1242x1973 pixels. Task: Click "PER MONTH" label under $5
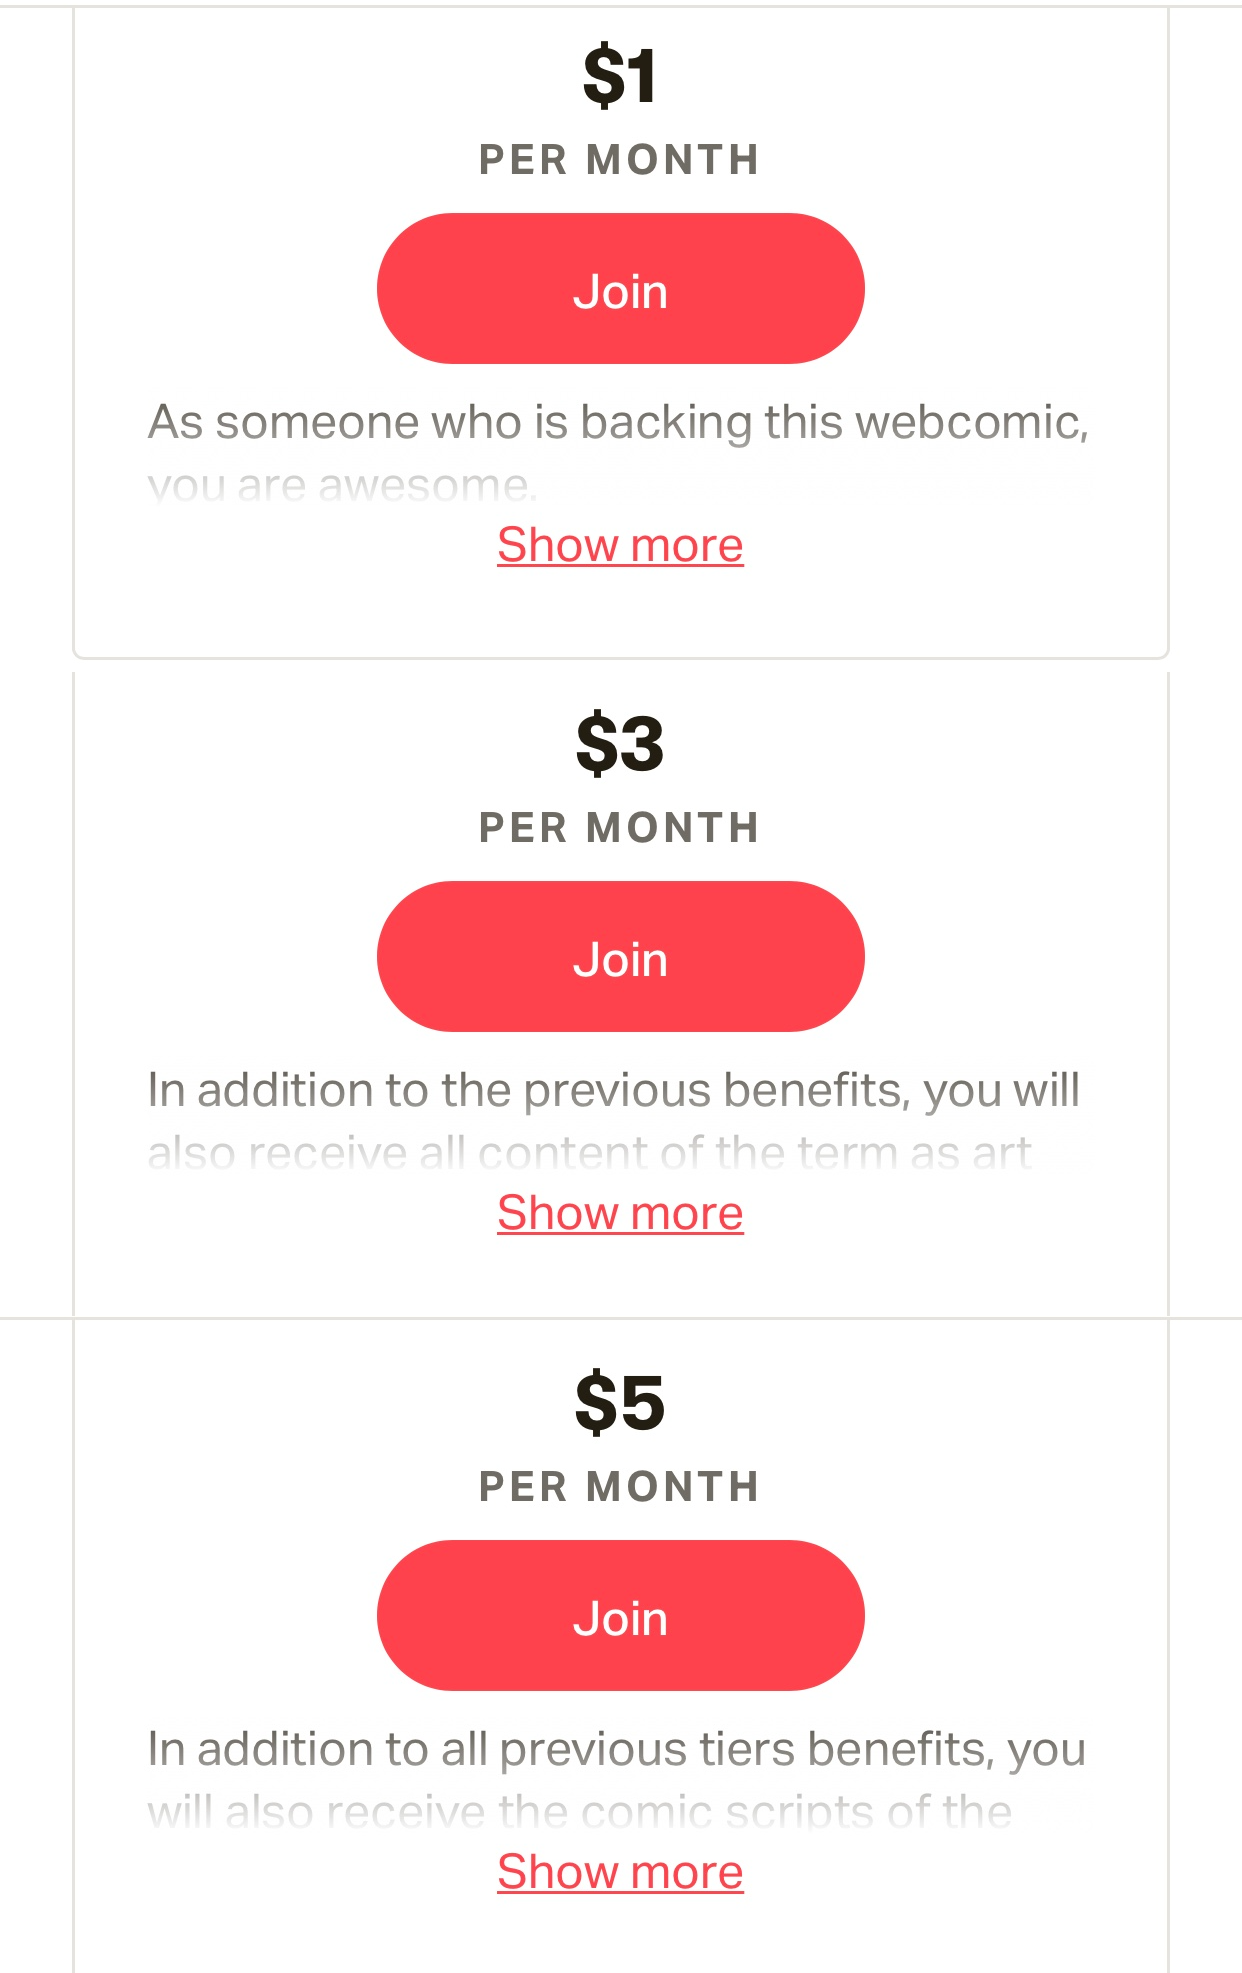tap(620, 1487)
